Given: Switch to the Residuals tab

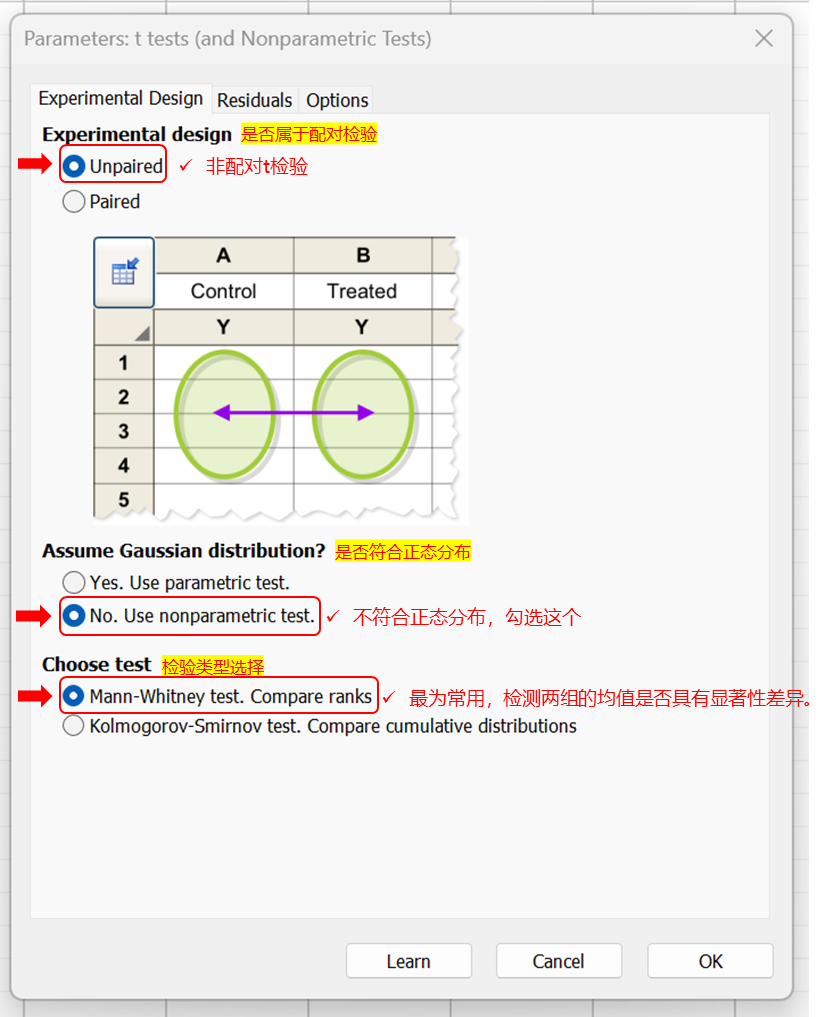Looking at the screenshot, I should point(254,101).
